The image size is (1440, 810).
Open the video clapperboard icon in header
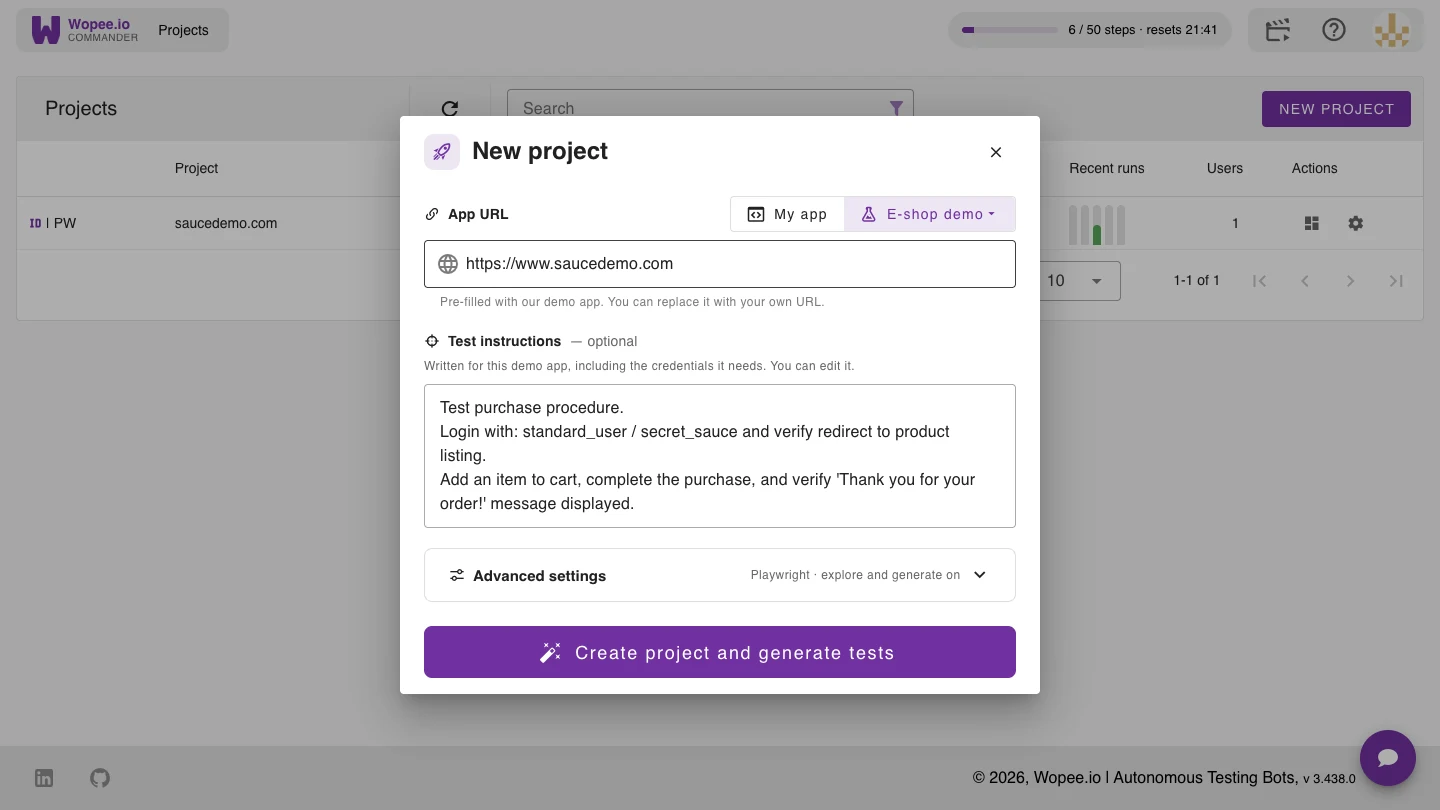click(1278, 30)
